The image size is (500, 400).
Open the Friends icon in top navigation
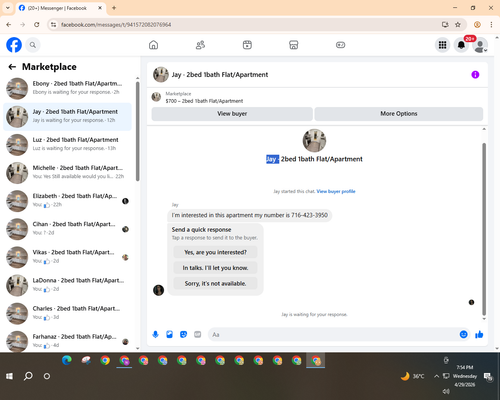point(200,45)
